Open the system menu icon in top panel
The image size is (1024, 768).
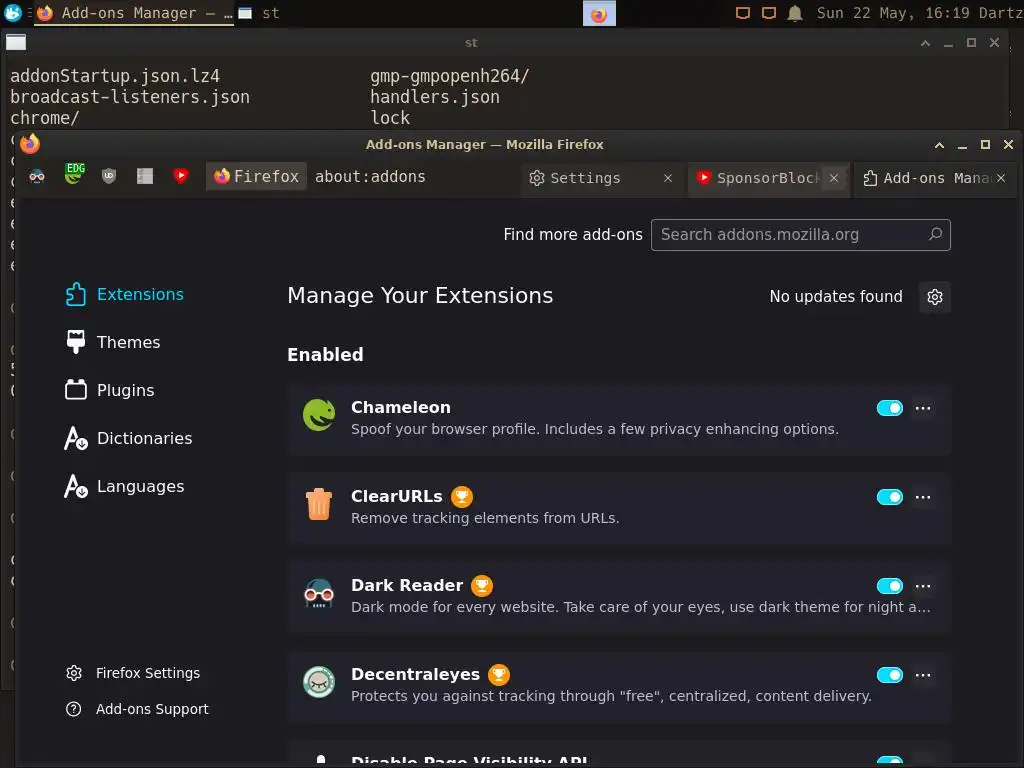click(x=12, y=12)
